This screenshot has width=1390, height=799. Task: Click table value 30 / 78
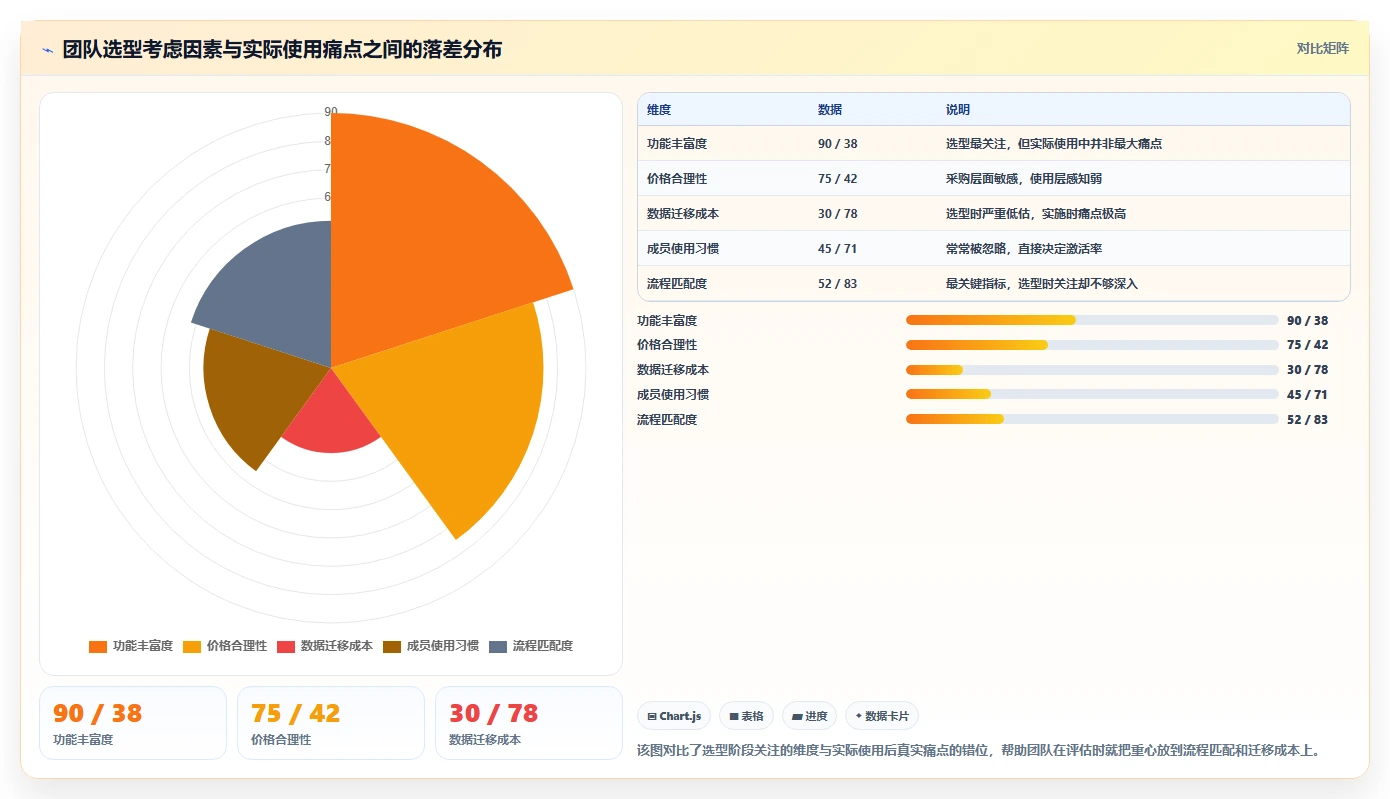[838, 214]
